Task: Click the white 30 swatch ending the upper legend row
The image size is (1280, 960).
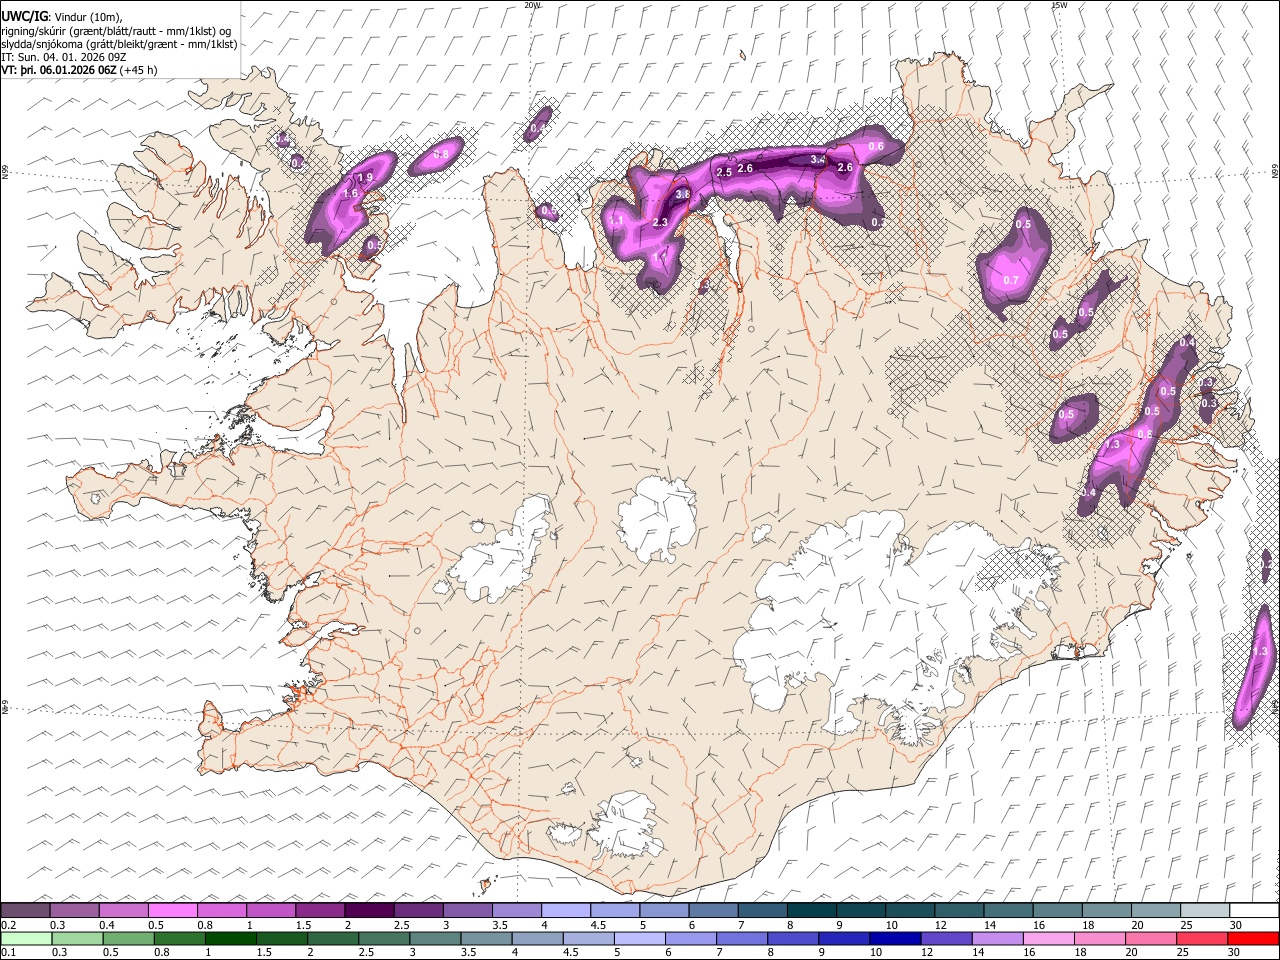Action: click(x=1254, y=911)
